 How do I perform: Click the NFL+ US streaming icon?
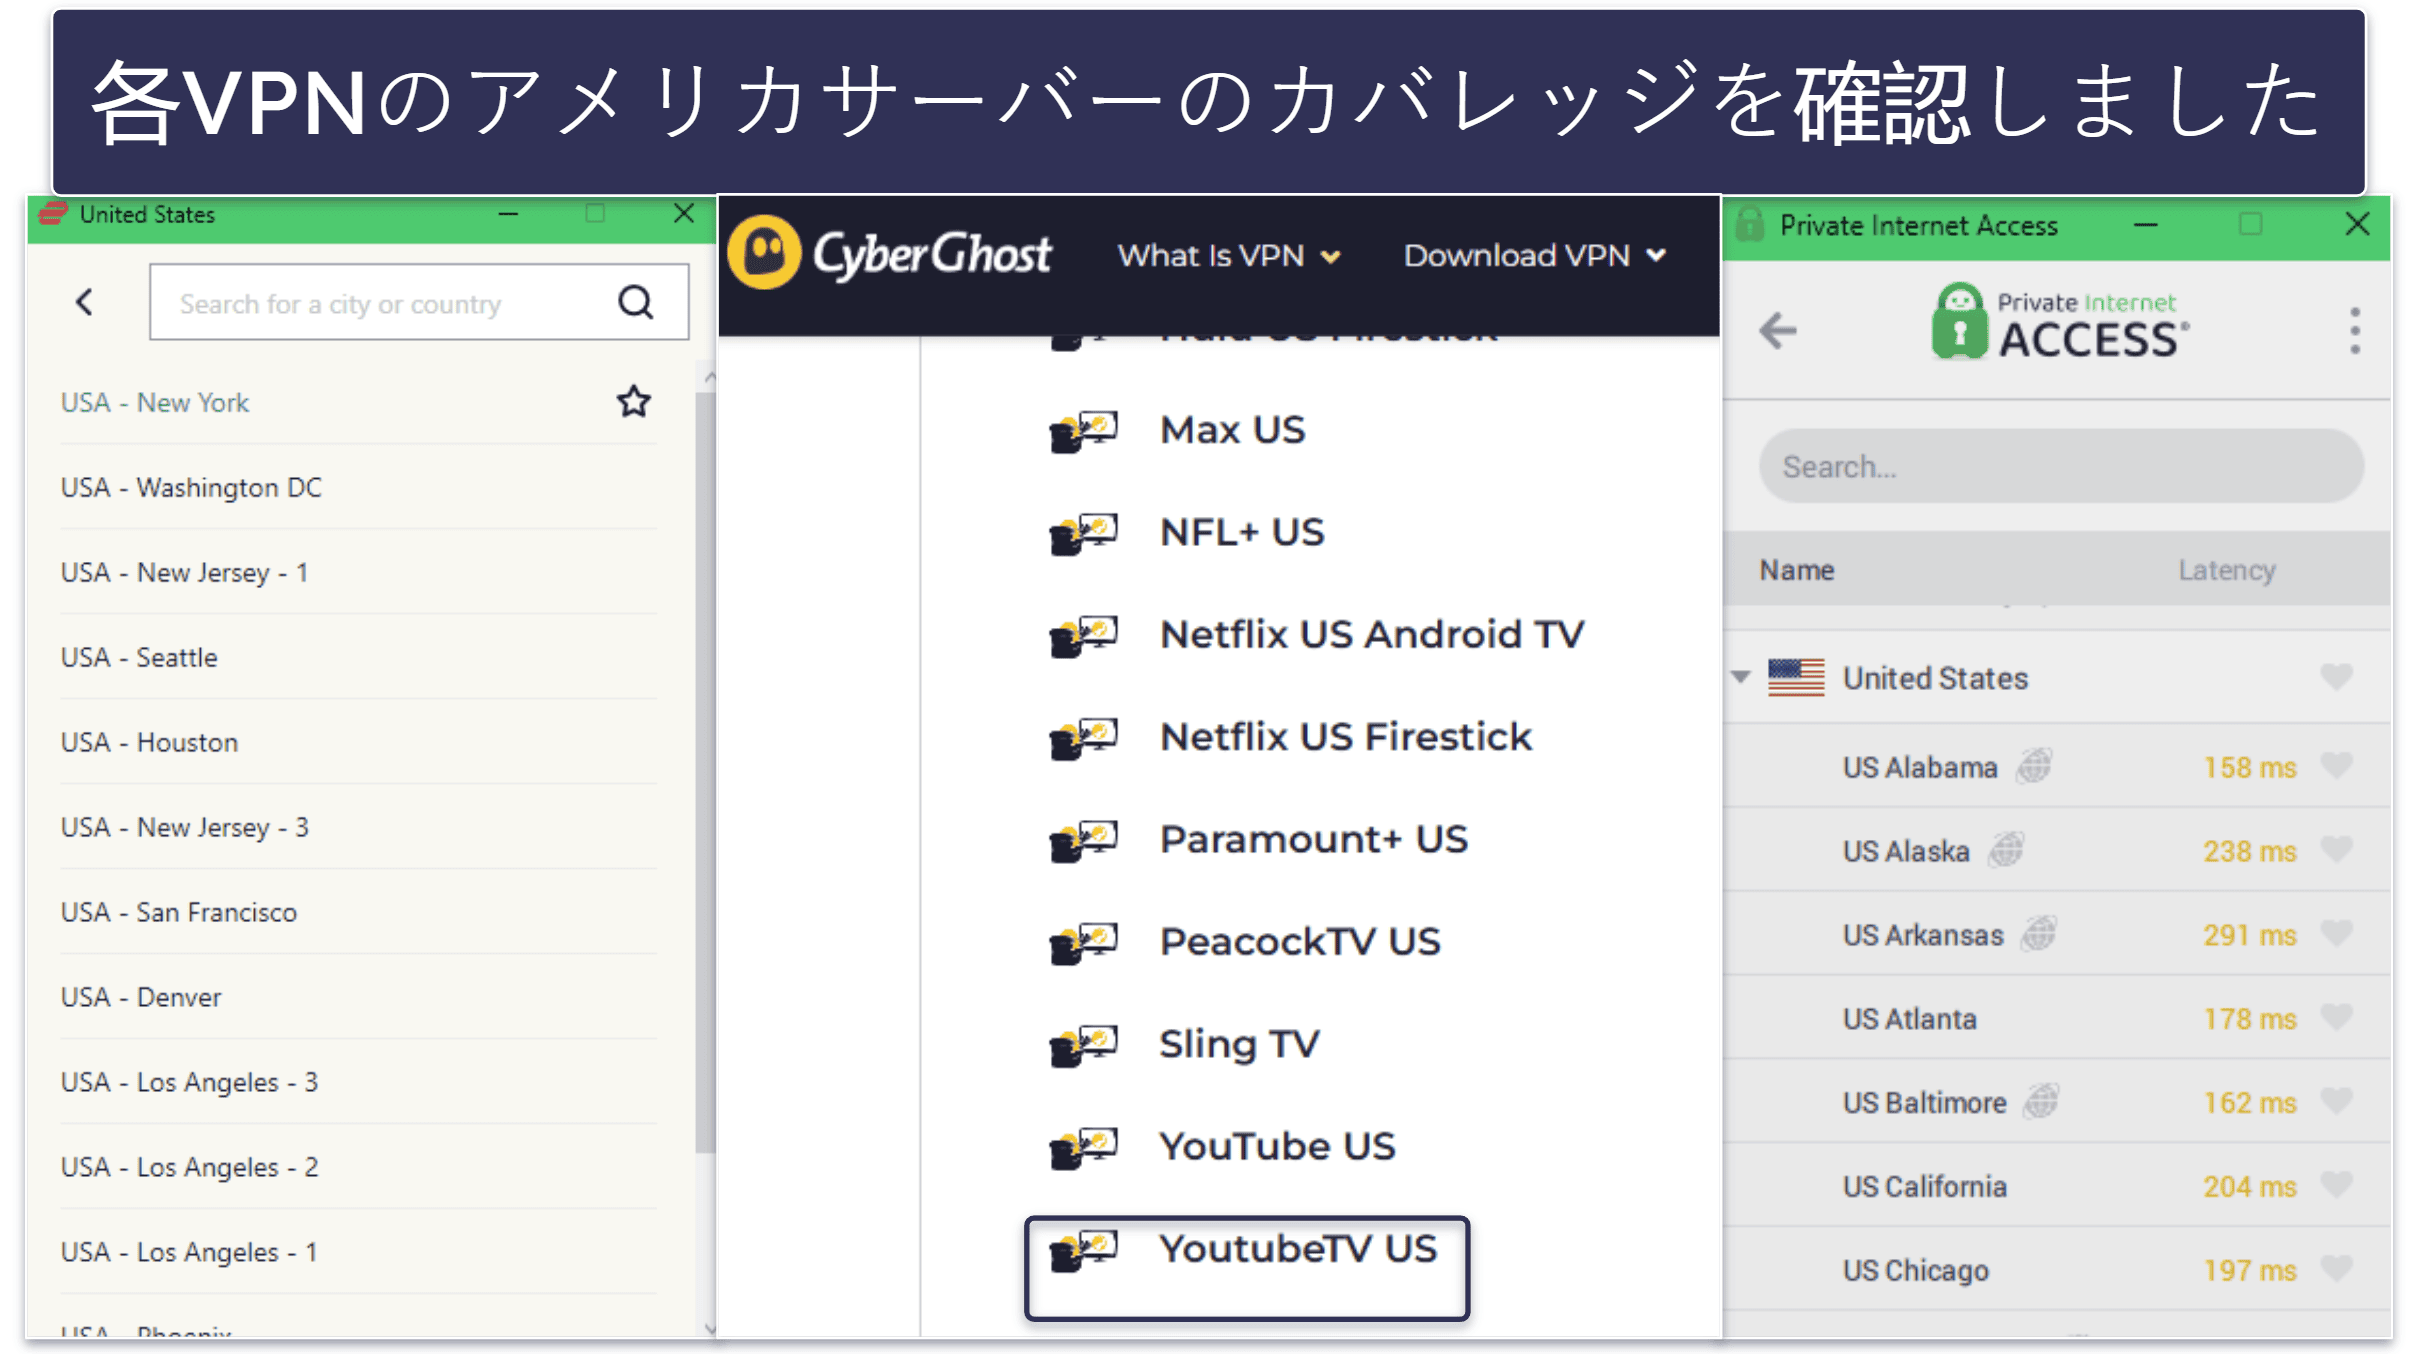1083,533
